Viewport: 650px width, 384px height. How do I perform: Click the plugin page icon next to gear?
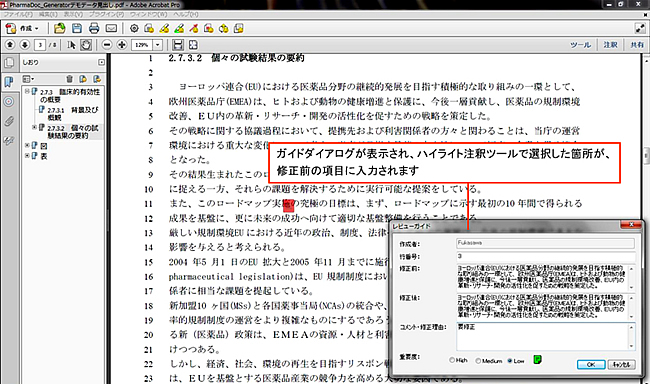point(149,28)
